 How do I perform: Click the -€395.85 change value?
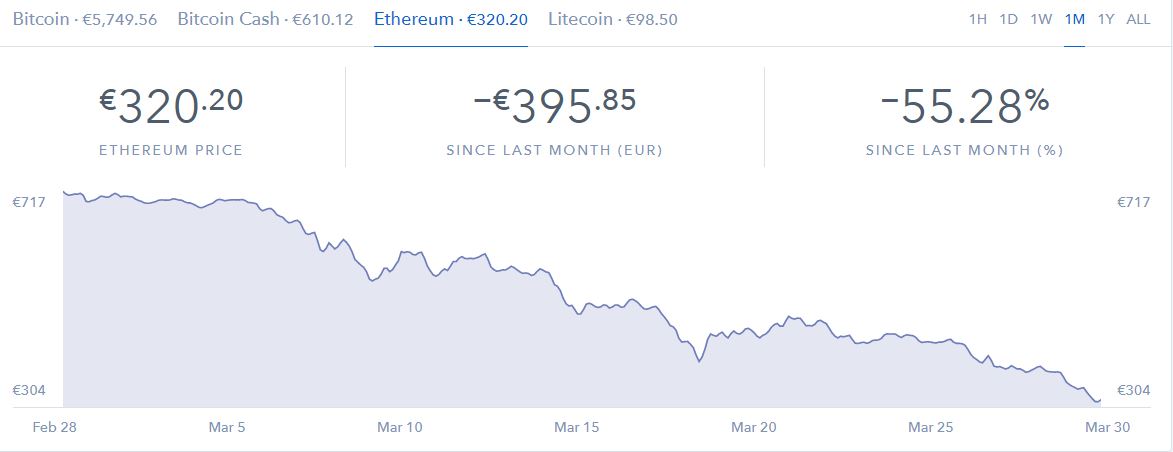[554, 107]
